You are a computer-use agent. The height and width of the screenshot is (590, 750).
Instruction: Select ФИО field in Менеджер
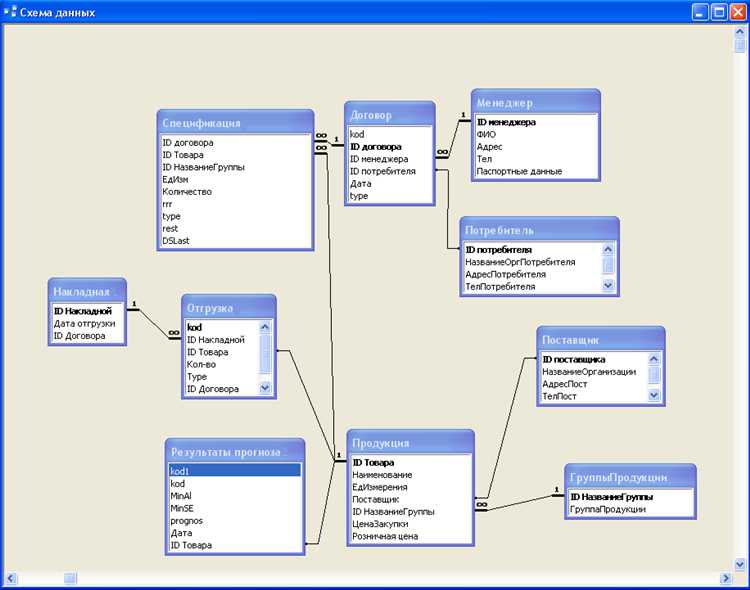pyautogui.click(x=536, y=134)
